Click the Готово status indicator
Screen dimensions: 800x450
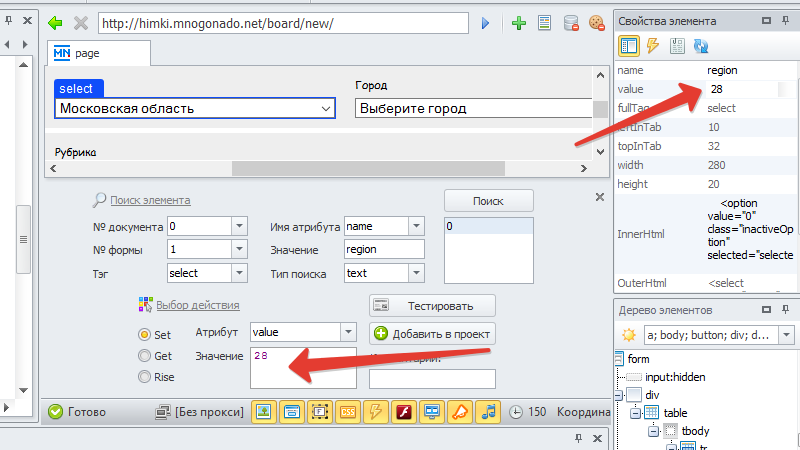77,412
